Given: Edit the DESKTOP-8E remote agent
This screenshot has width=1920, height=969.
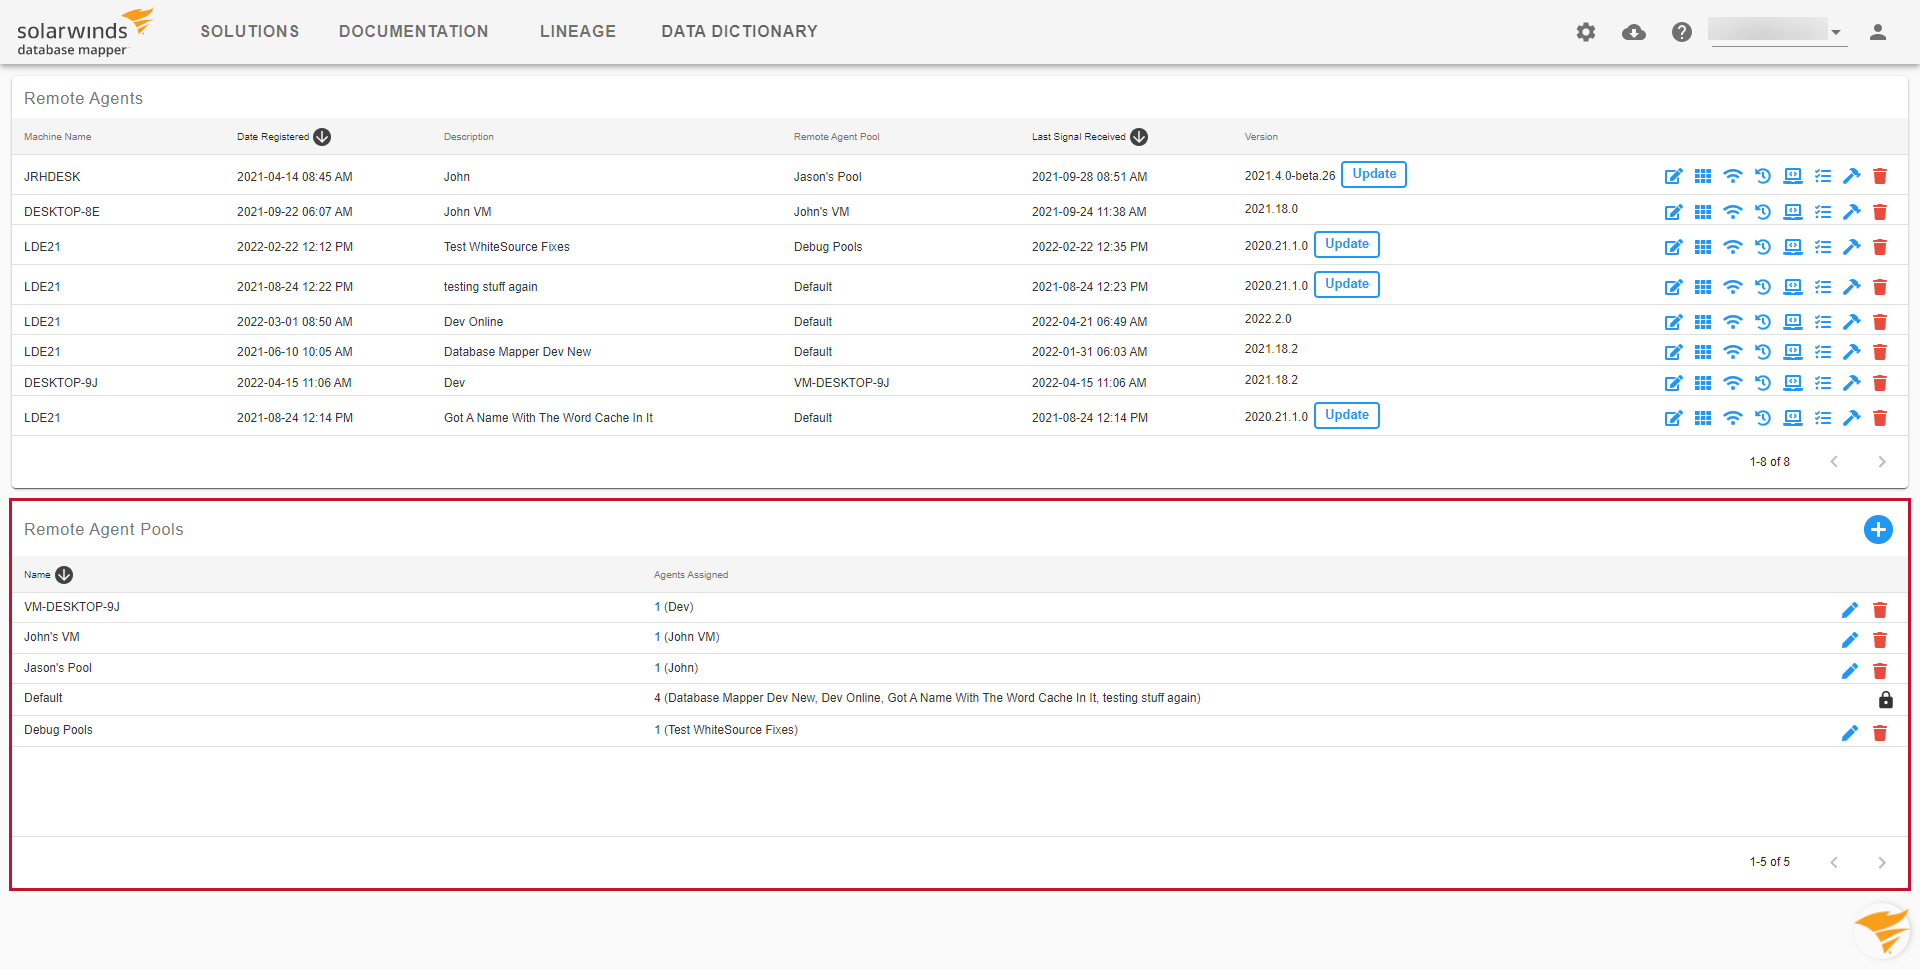Looking at the screenshot, I should [1673, 212].
